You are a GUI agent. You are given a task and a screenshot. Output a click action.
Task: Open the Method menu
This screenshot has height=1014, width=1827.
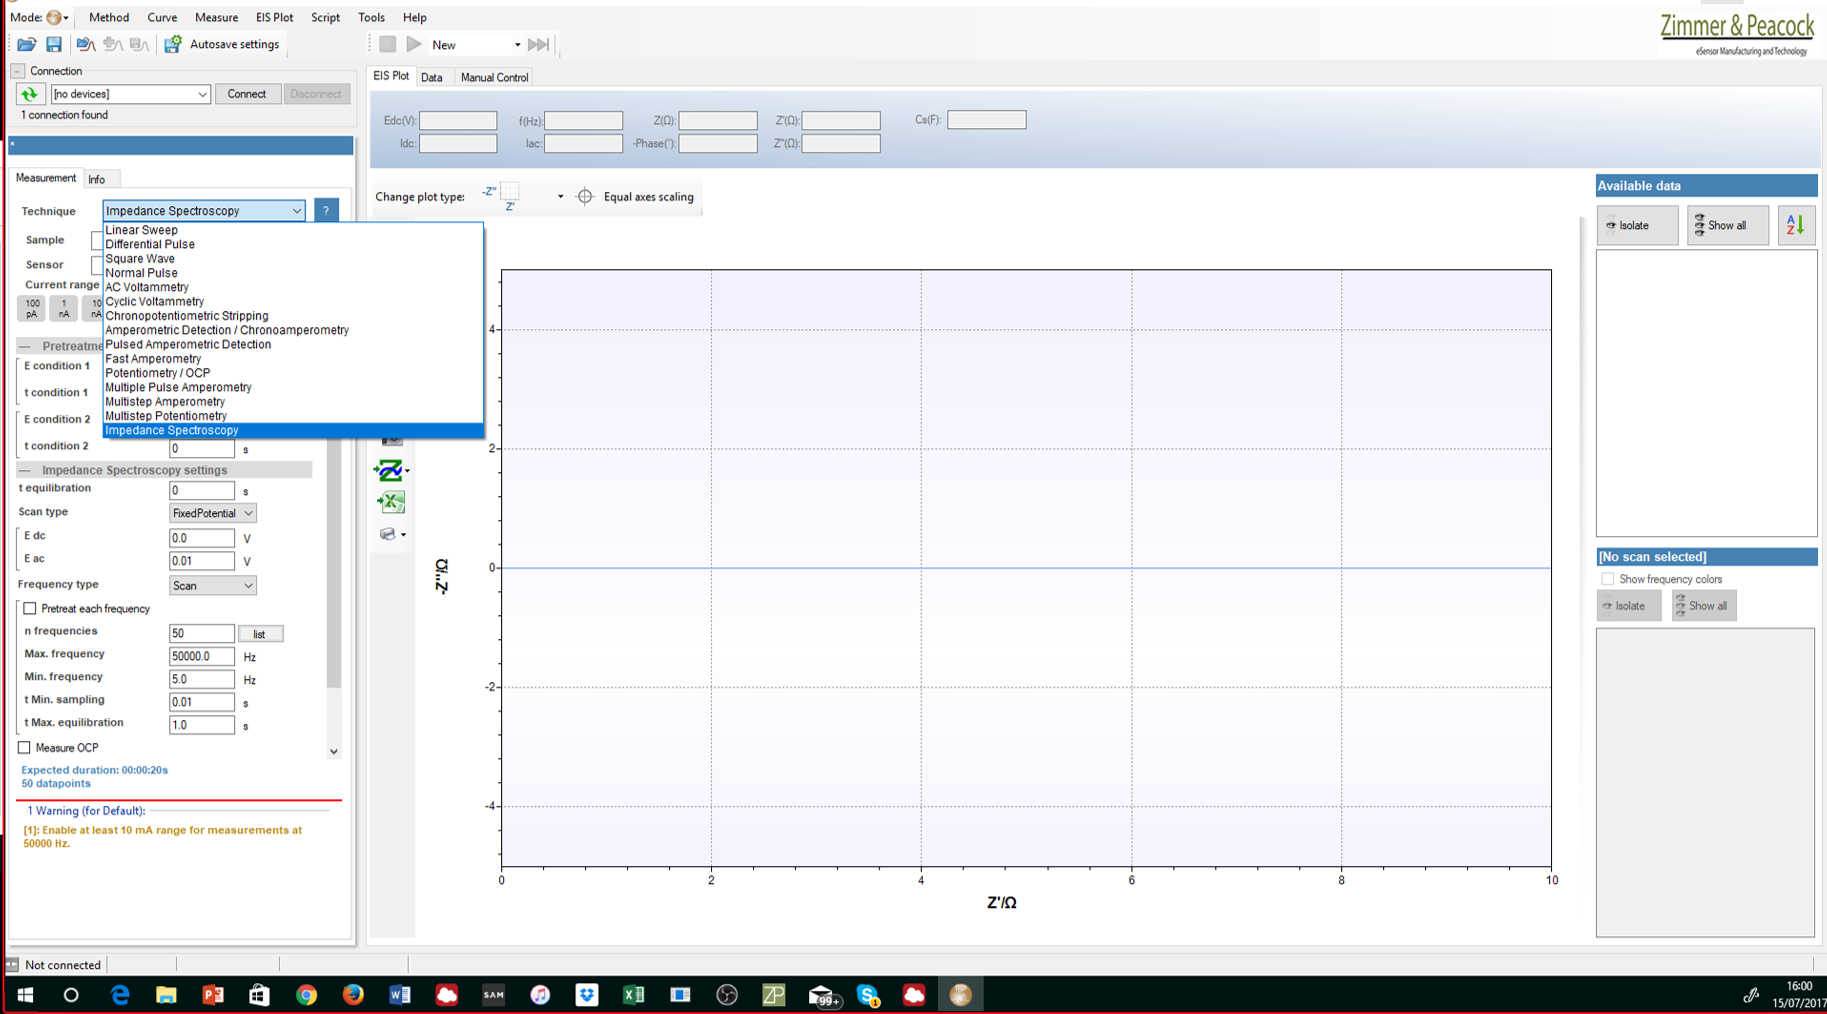[109, 17]
